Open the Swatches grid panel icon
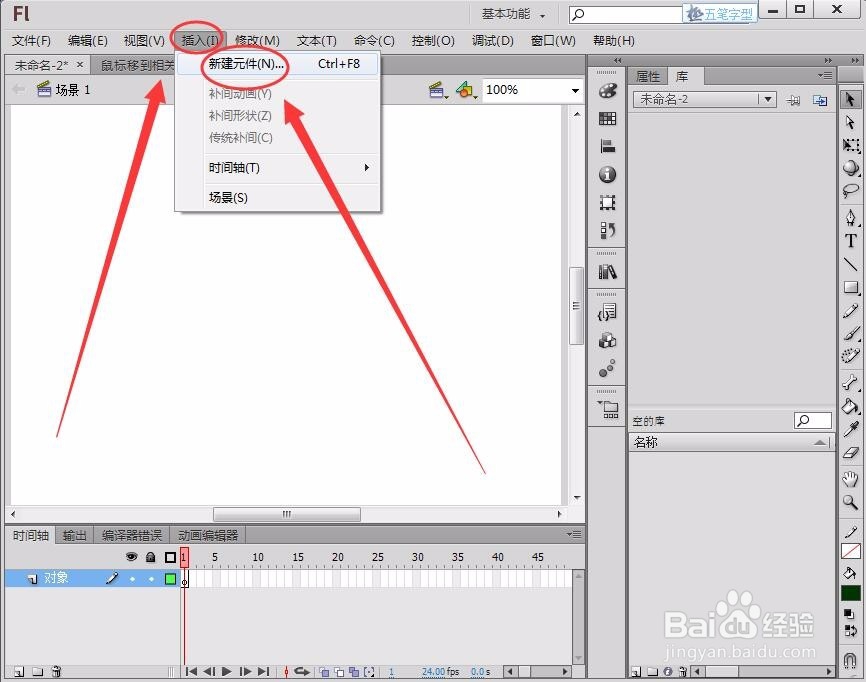 tap(608, 118)
